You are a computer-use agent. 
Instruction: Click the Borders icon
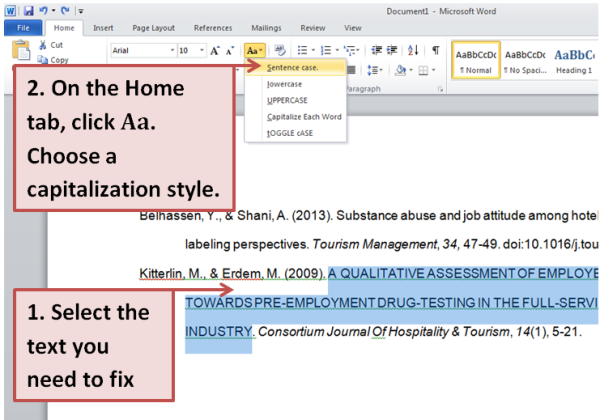pyautogui.click(x=423, y=70)
